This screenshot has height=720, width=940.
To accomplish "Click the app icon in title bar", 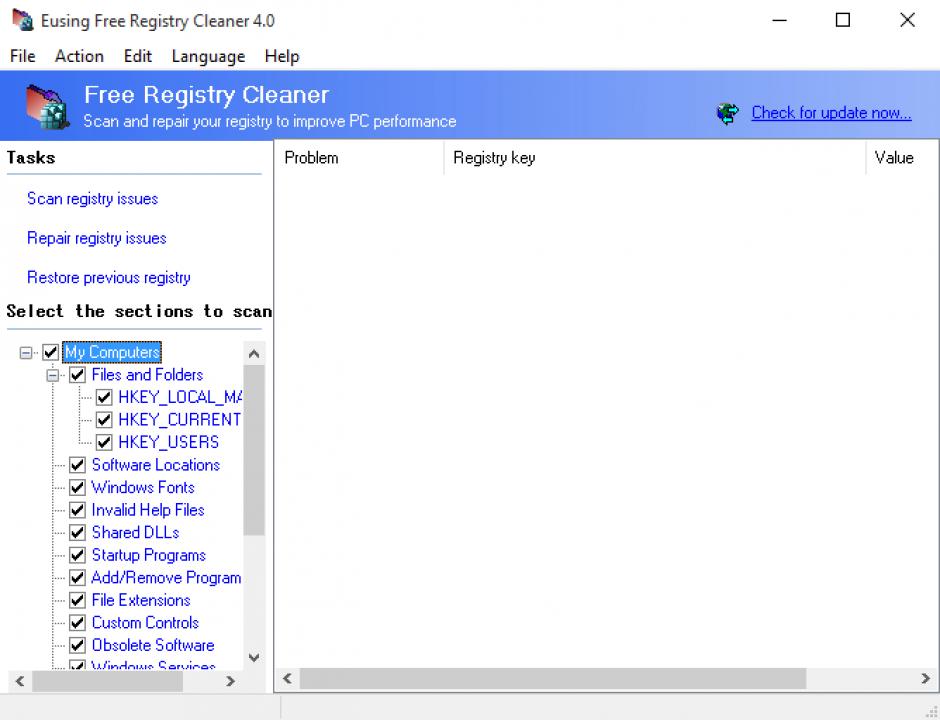I will tap(22, 20).
